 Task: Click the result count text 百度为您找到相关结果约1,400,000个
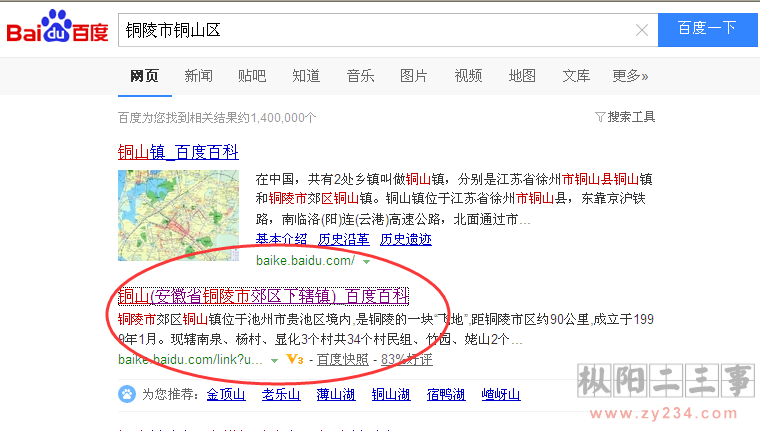(x=217, y=118)
